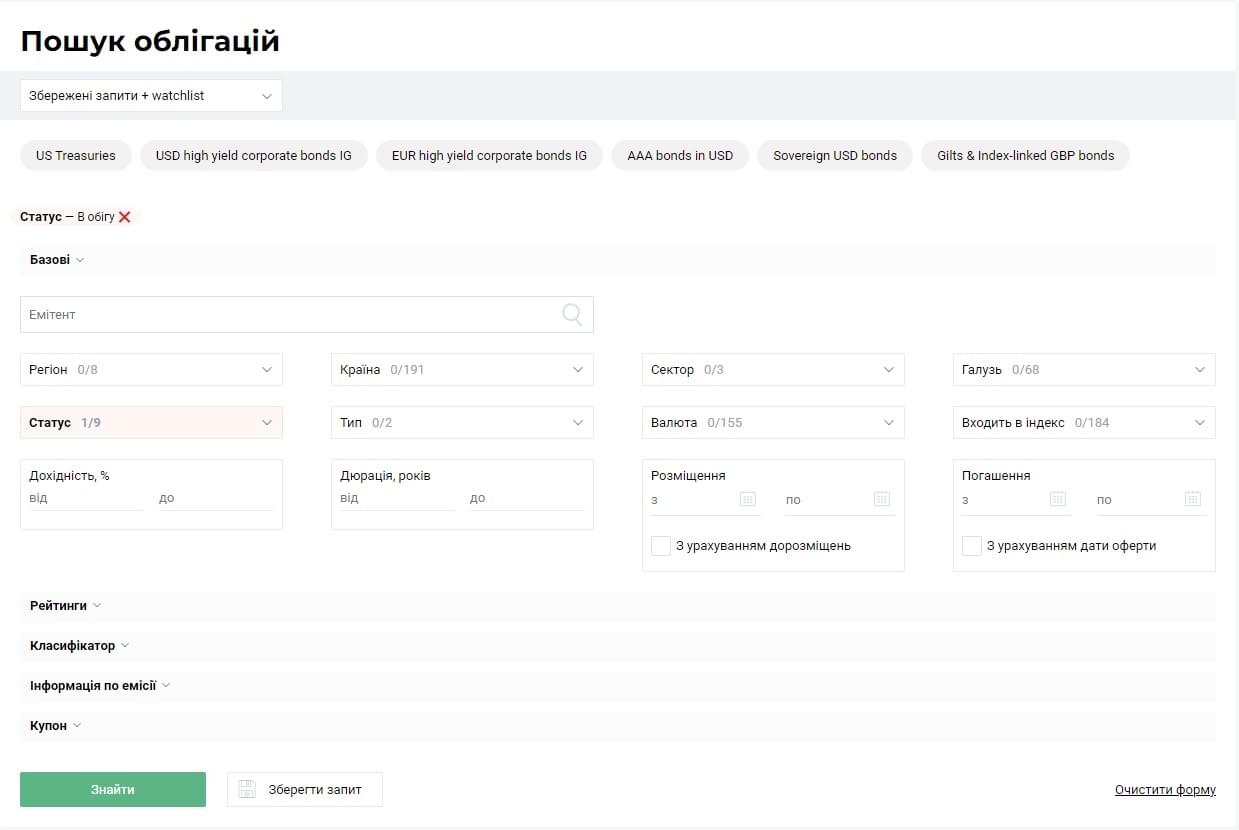Click the Дохідність 'від' input field

pyautogui.click(x=86, y=498)
